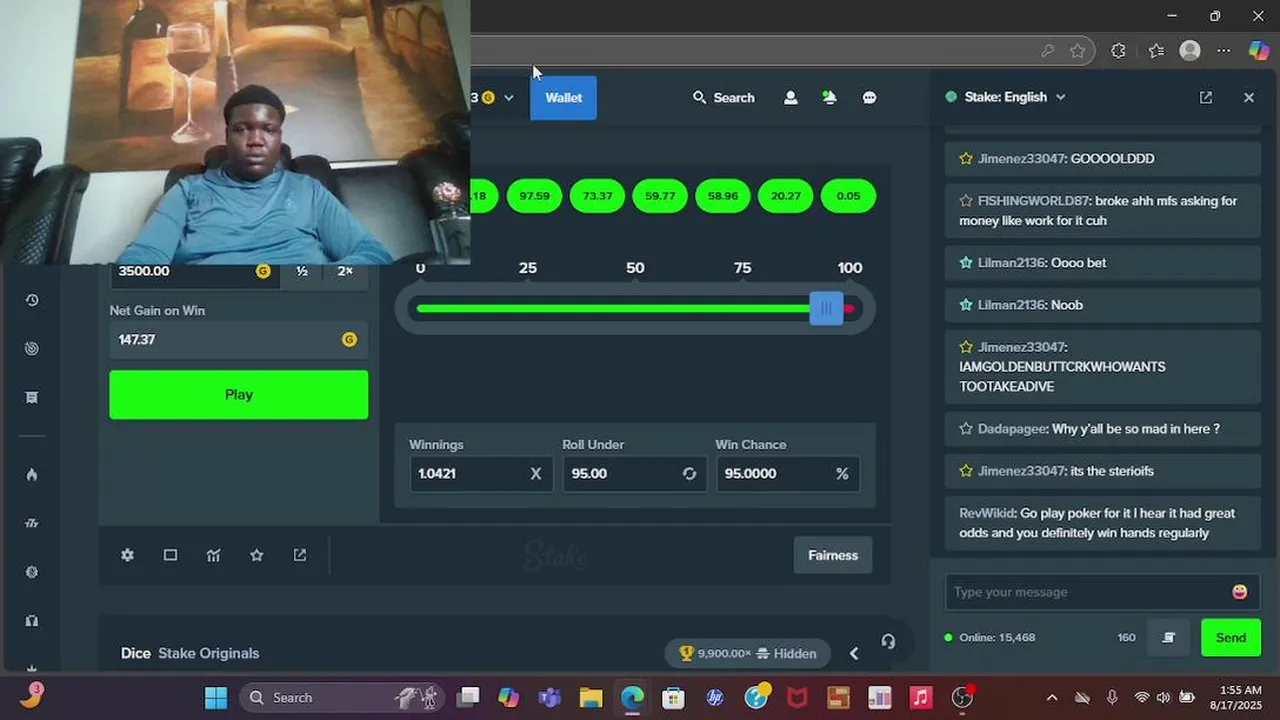Click the Search button in header

click(724, 97)
